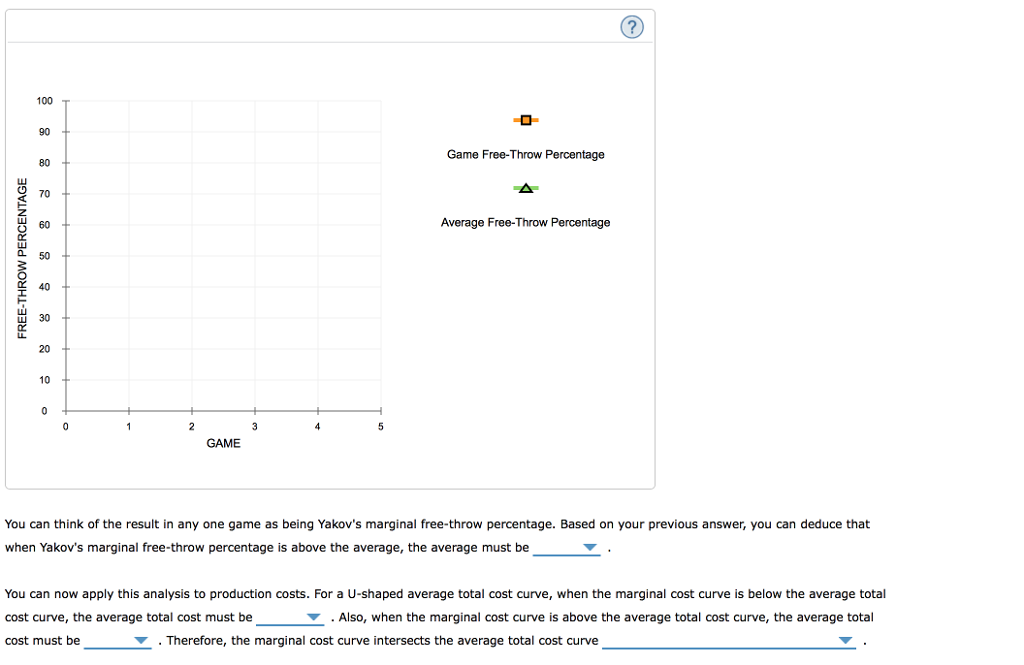
Task: Click the y-axis value 50
Action: tap(44, 256)
